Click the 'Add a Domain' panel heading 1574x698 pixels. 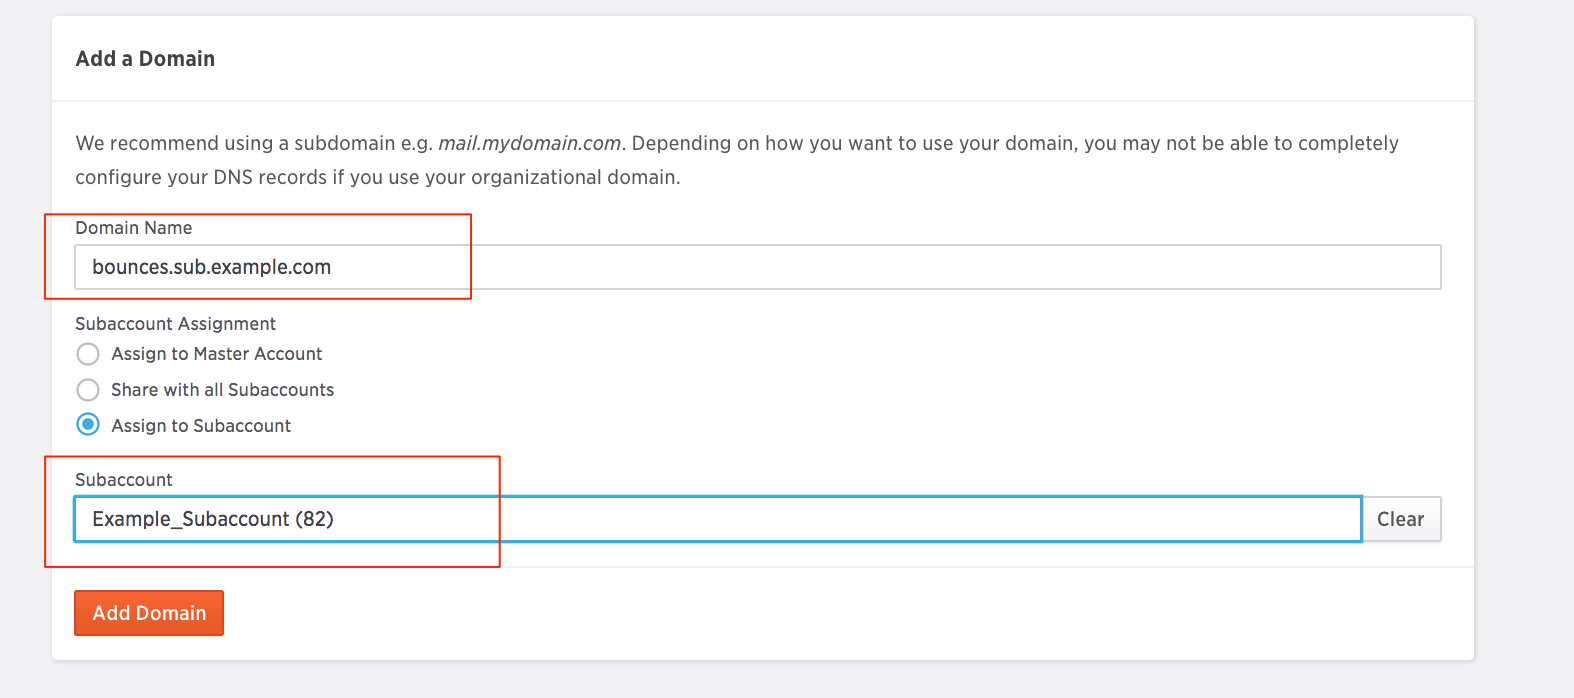point(145,59)
